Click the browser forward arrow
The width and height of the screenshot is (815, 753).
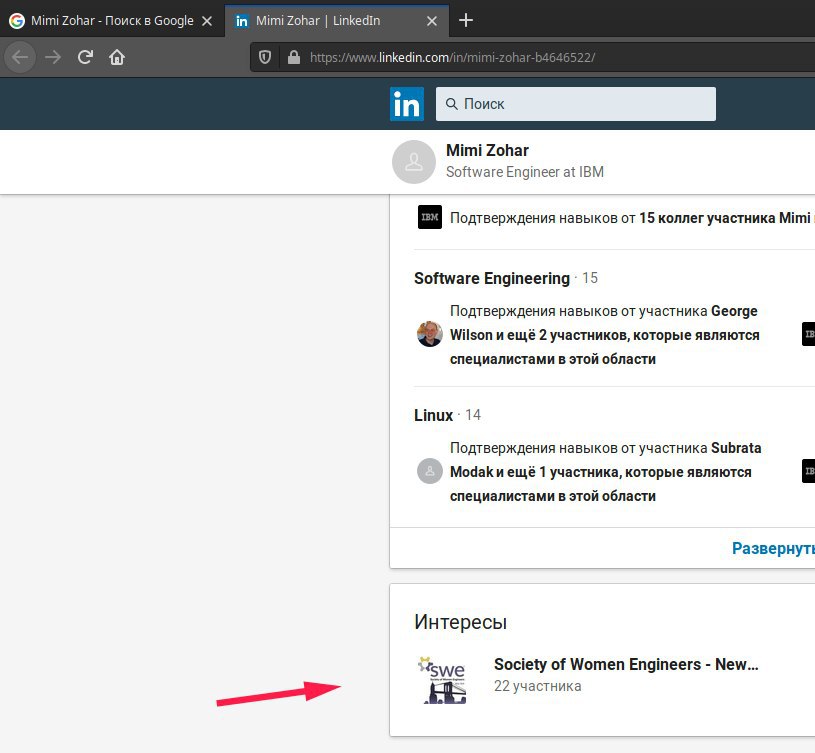pos(52,57)
